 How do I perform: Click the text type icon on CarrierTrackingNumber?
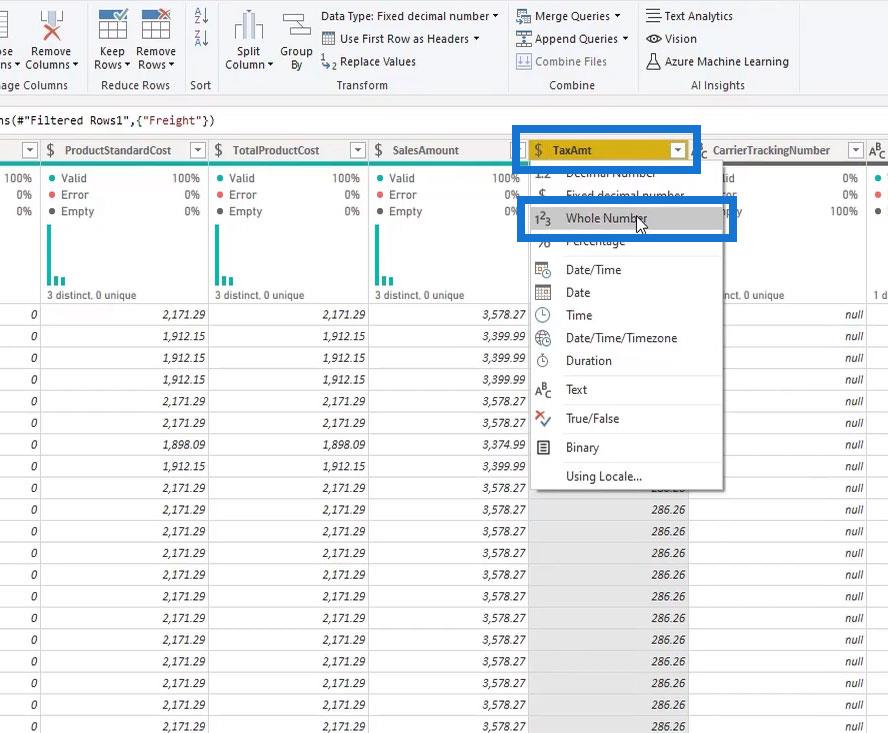pyautogui.click(x=701, y=150)
